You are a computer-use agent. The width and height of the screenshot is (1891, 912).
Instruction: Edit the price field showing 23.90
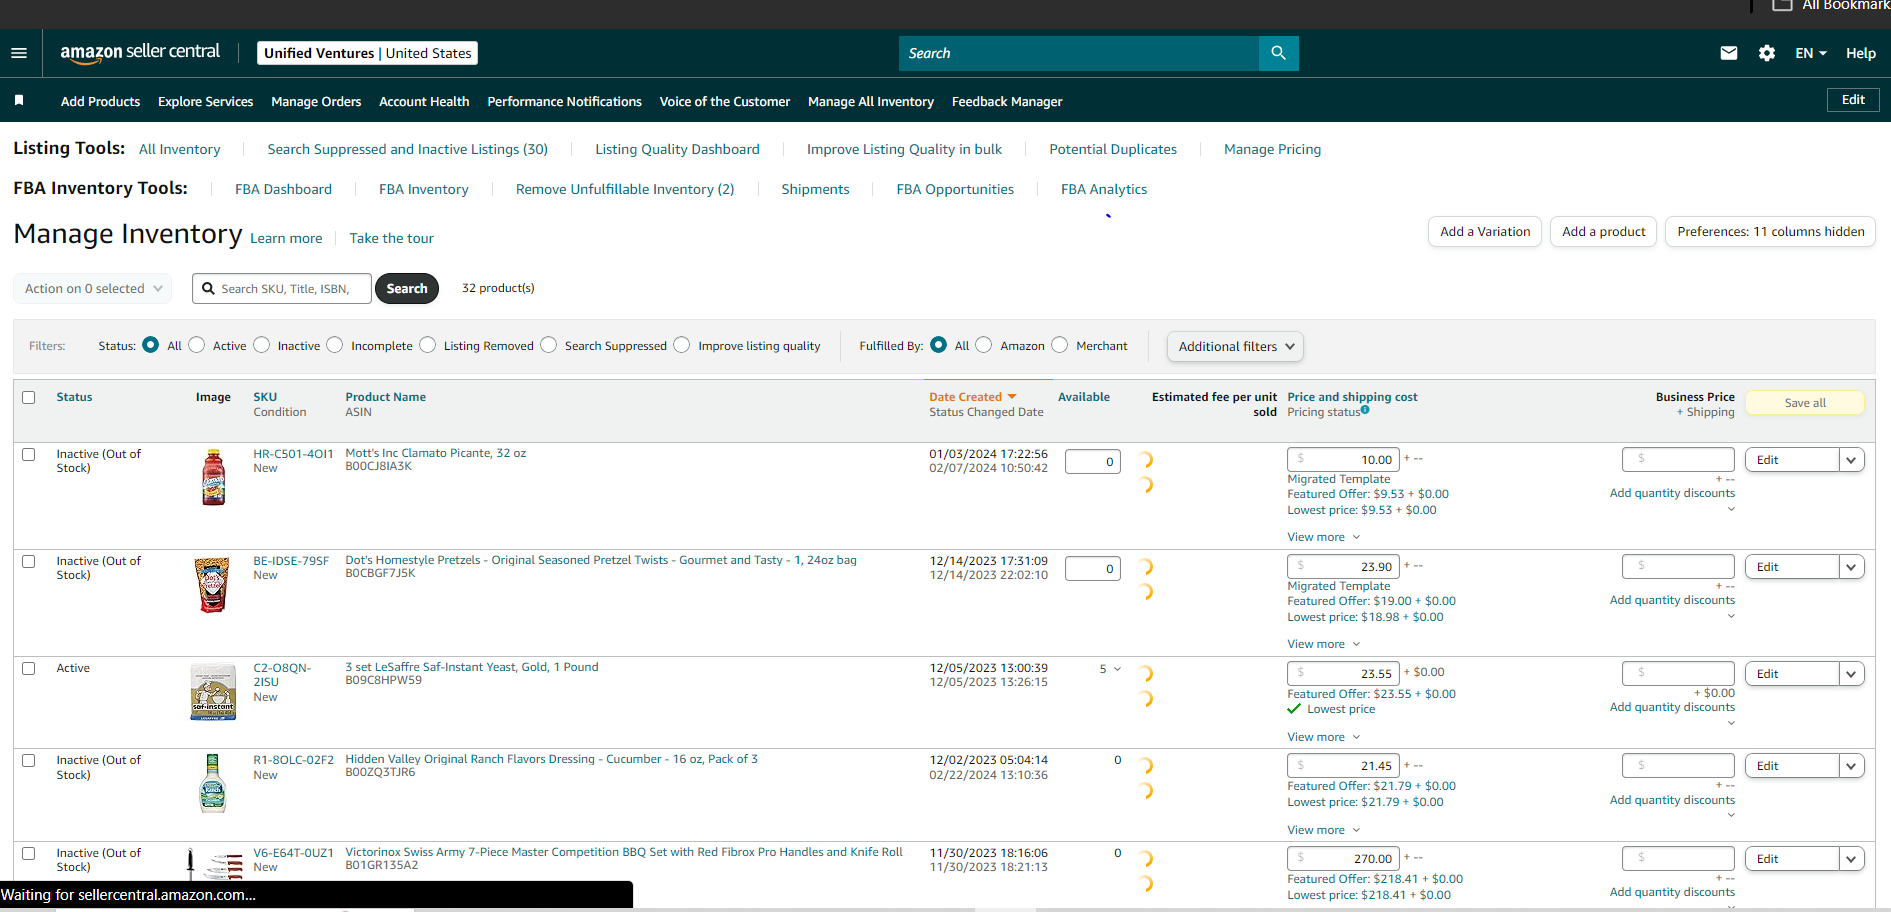(1343, 567)
